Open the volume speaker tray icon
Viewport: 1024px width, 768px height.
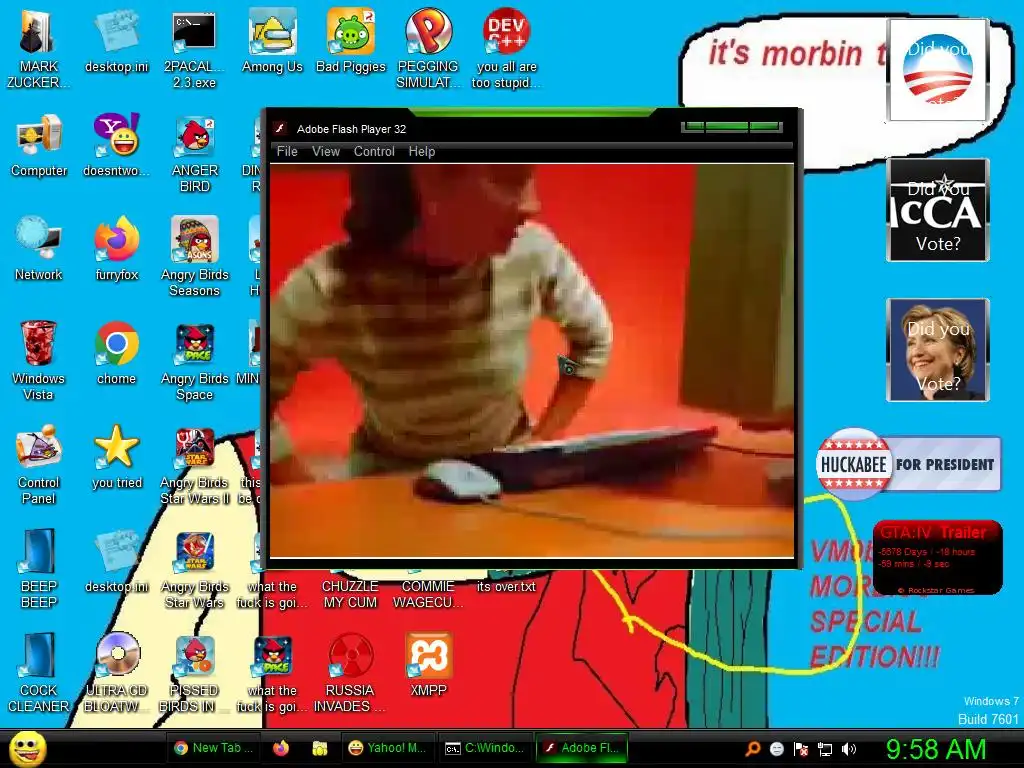pyautogui.click(x=849, y=749)
